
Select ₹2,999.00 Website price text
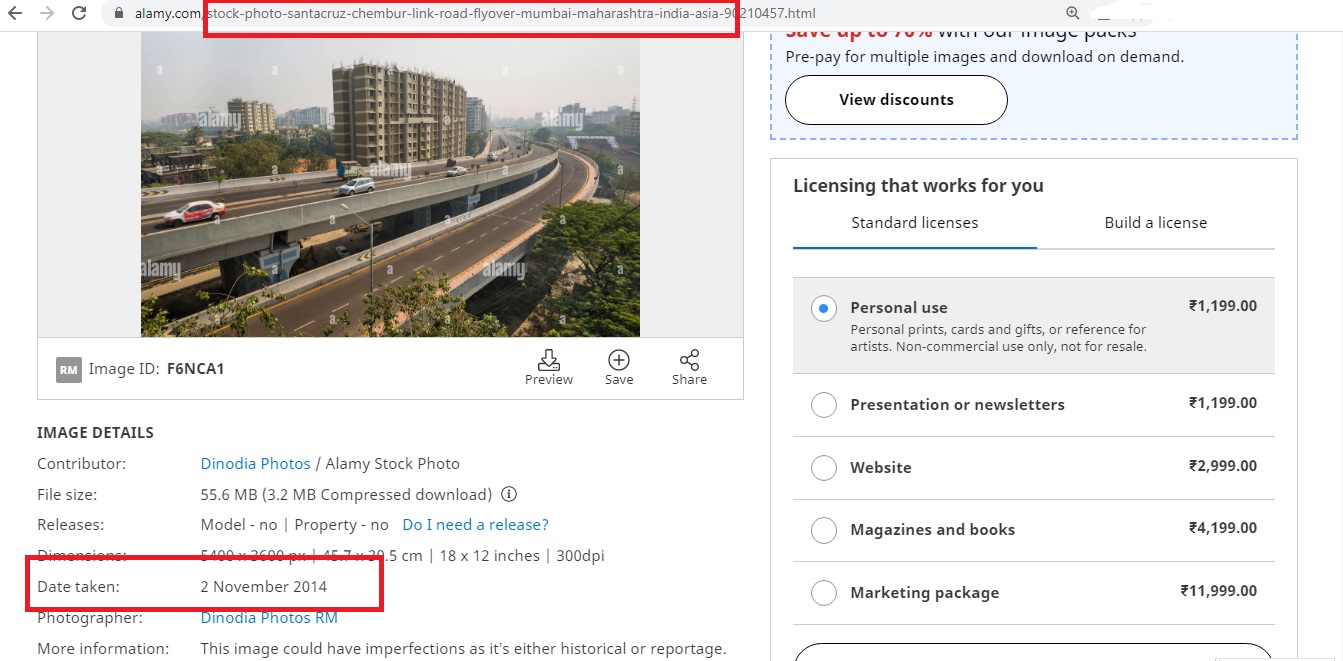click(x=1223, y=466)
